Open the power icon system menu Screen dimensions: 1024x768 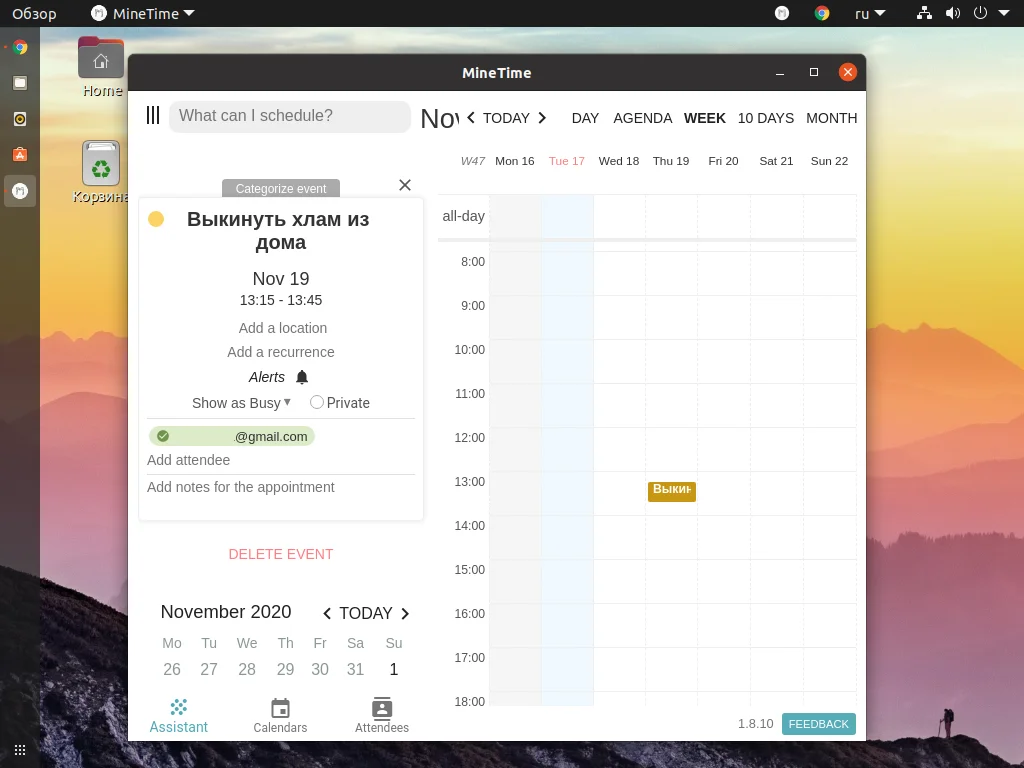[x=980, y=13]
